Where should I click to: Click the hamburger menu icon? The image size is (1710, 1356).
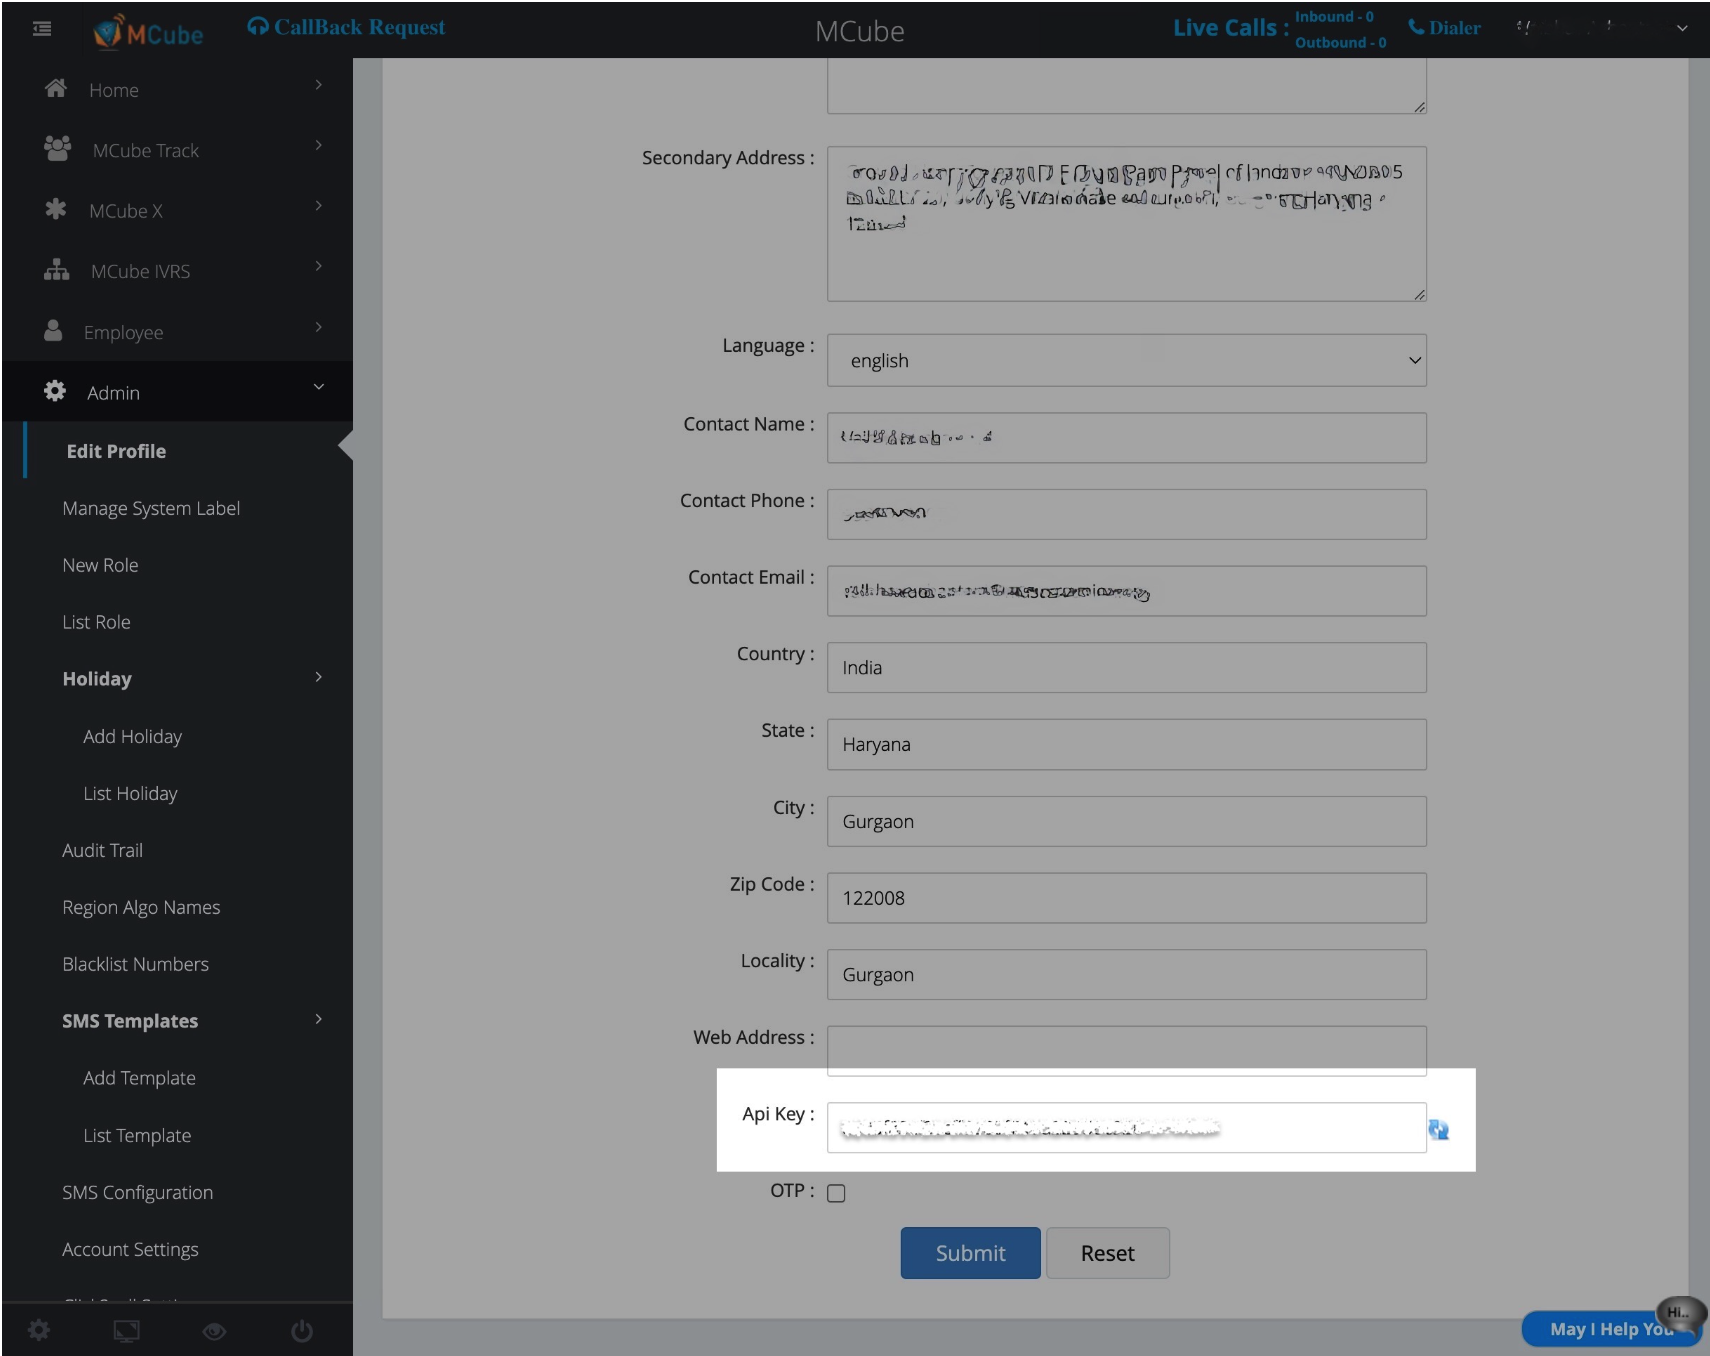[42, 29]
